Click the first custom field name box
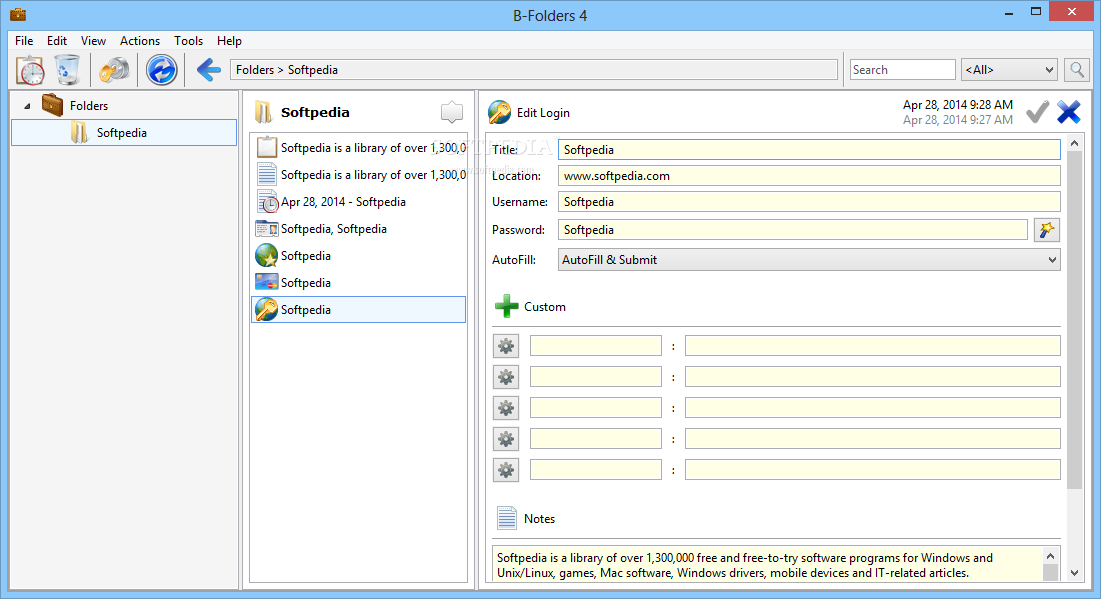1101x599 pixels. coord(595,345)
